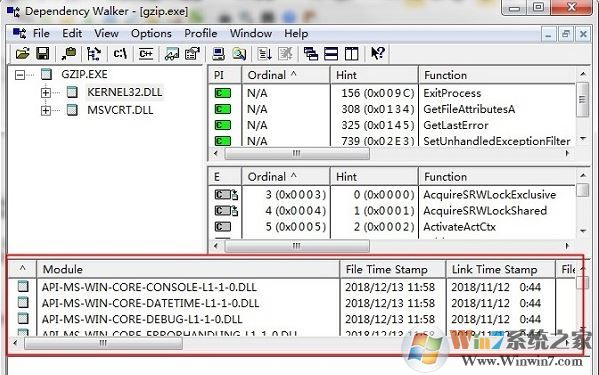Click the export icon for AcquireSRWLockExclusive
The width and height of the screenshot is (599, 375).
click(x=226, y=195)
